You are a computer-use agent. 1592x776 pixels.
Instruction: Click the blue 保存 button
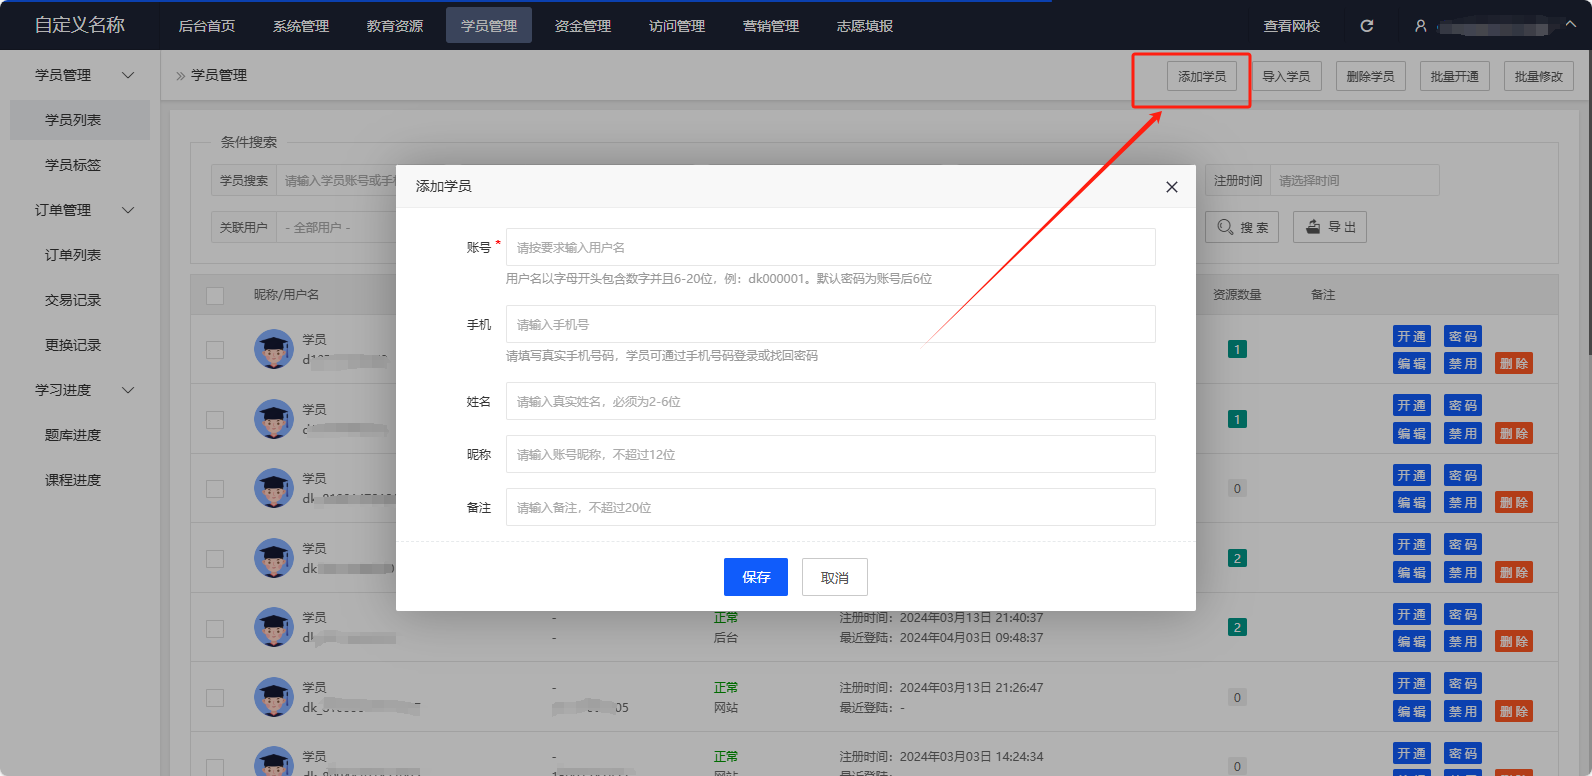pyautogui.click(x=755, y=577)
